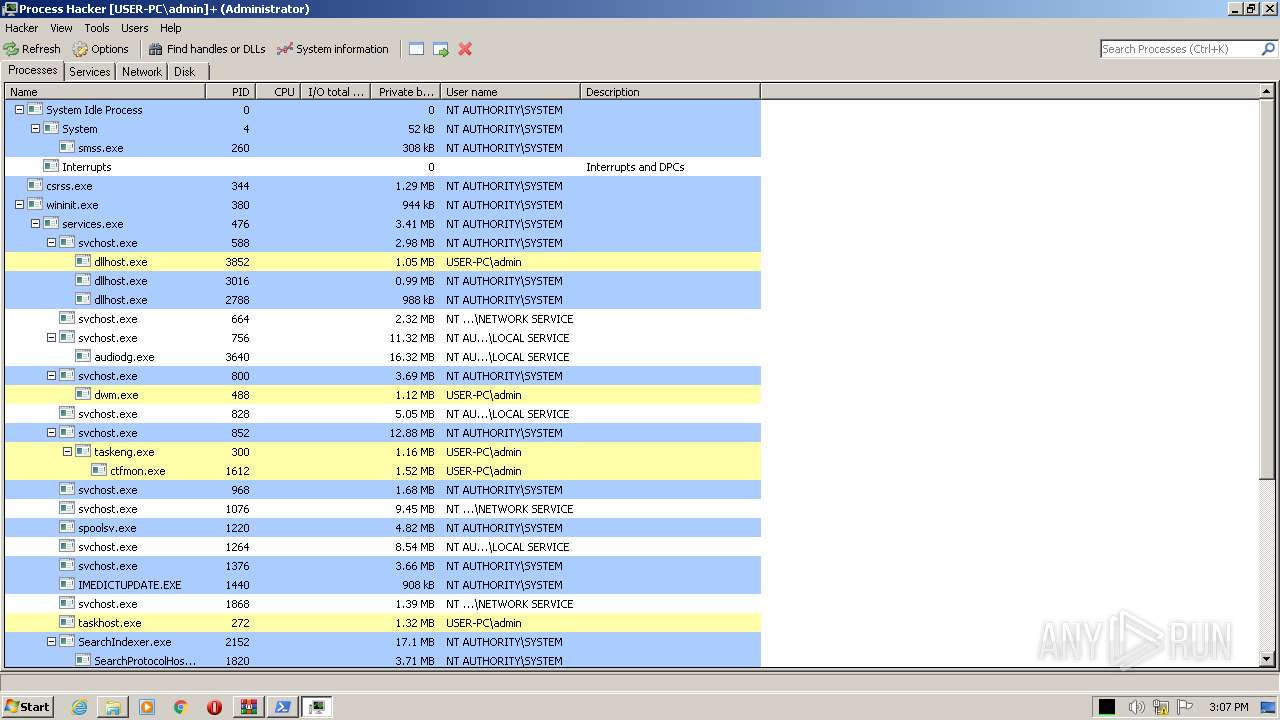Click the search magnifier icon
This screenshot has width=1280, height=720.
click(x=1268, y=49)
